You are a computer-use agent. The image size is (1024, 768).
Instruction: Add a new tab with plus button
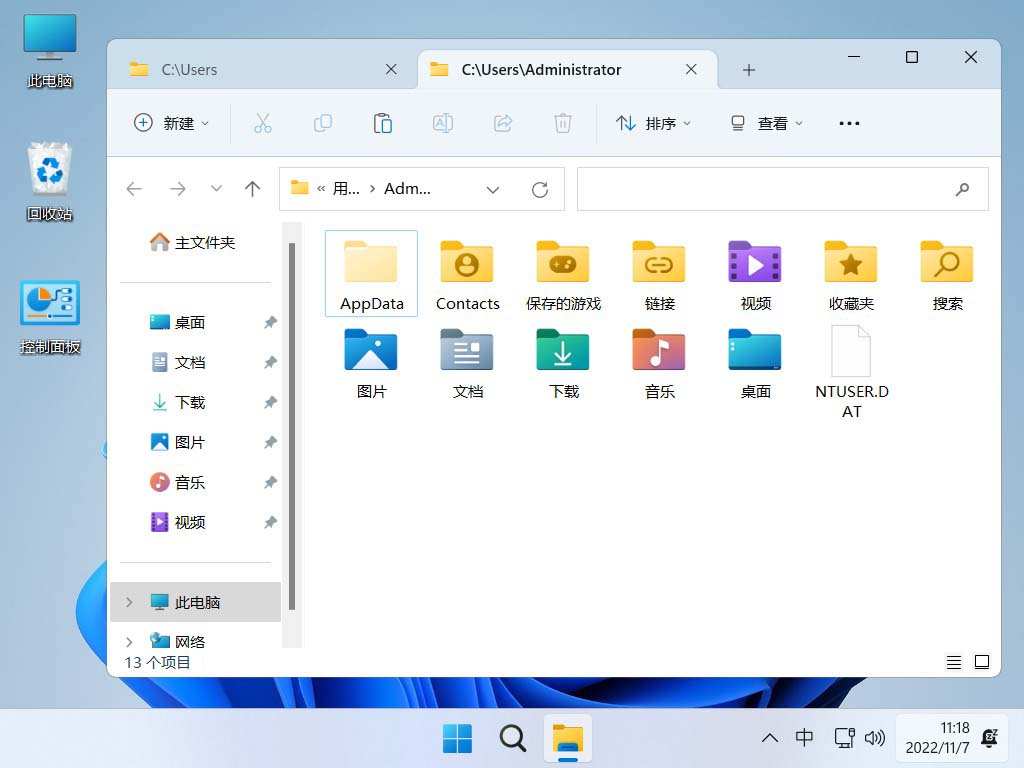point(749,69)
